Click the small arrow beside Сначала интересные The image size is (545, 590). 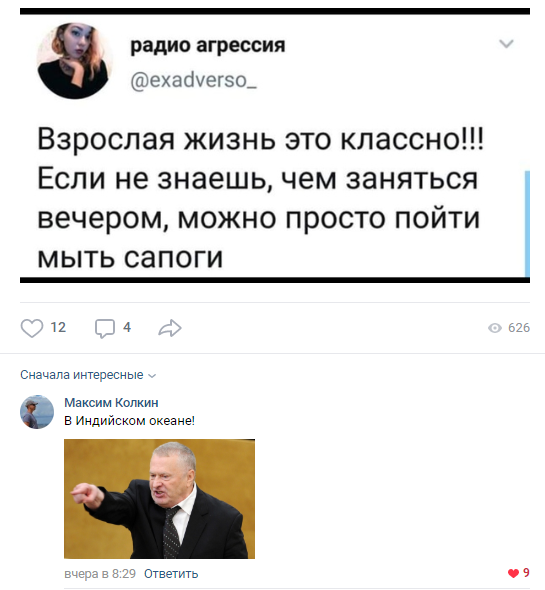click(152, 376)
